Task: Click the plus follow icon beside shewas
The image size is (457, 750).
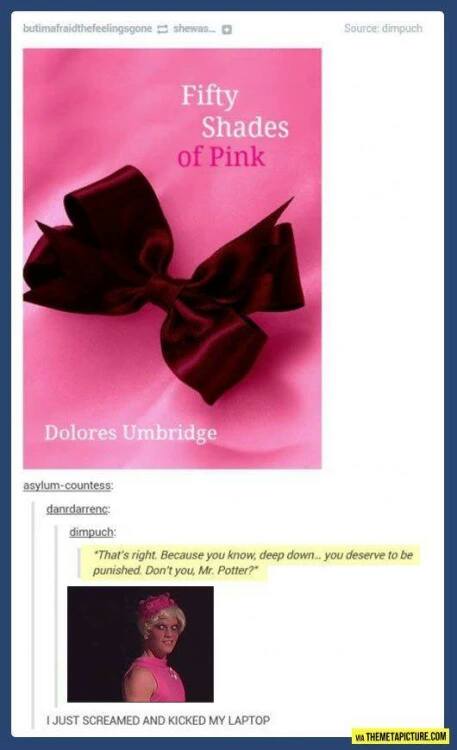Action: point(227,29)
